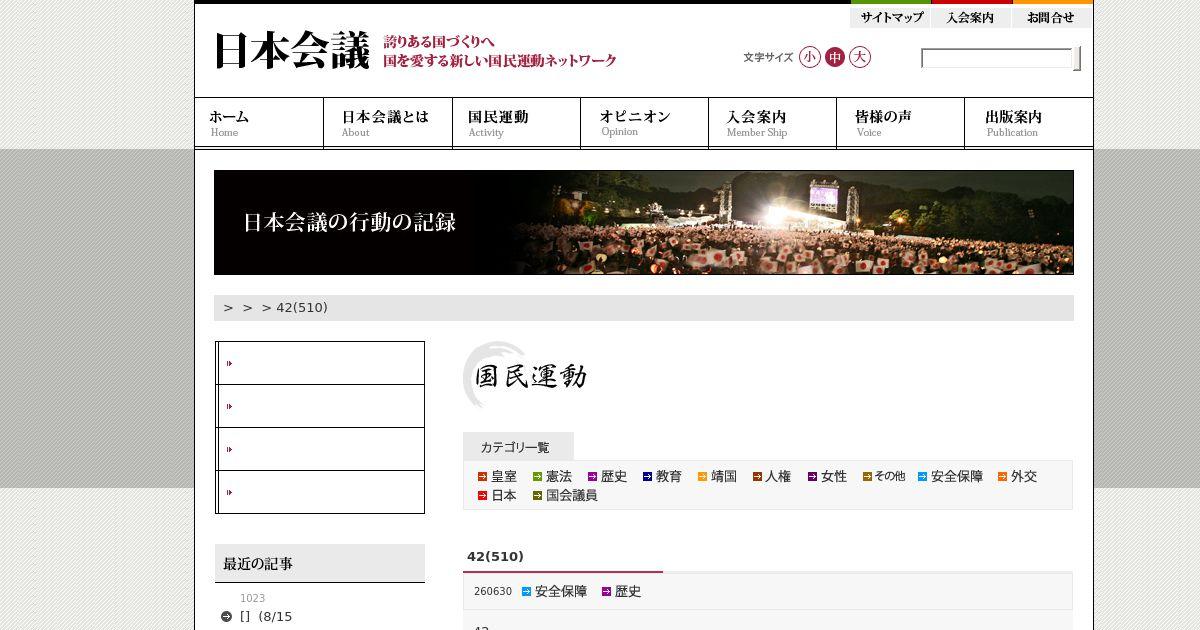Select 外交 category
The image size is (1200, 630).
pyautogui.click(x=1017, y=477)
